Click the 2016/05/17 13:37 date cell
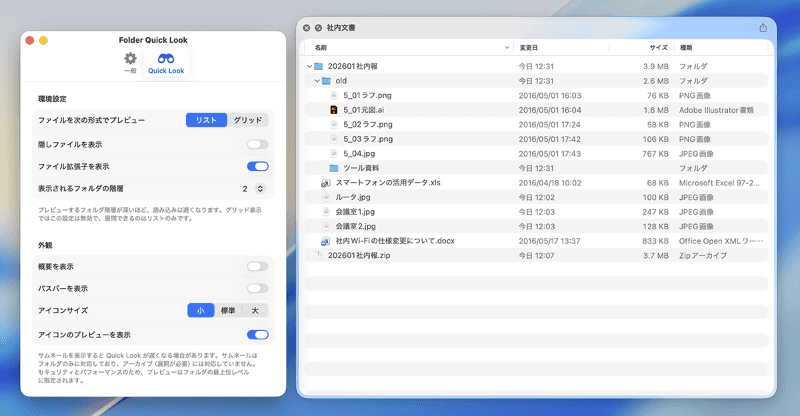This screenshot has width=800, height=416. point(549,241)
